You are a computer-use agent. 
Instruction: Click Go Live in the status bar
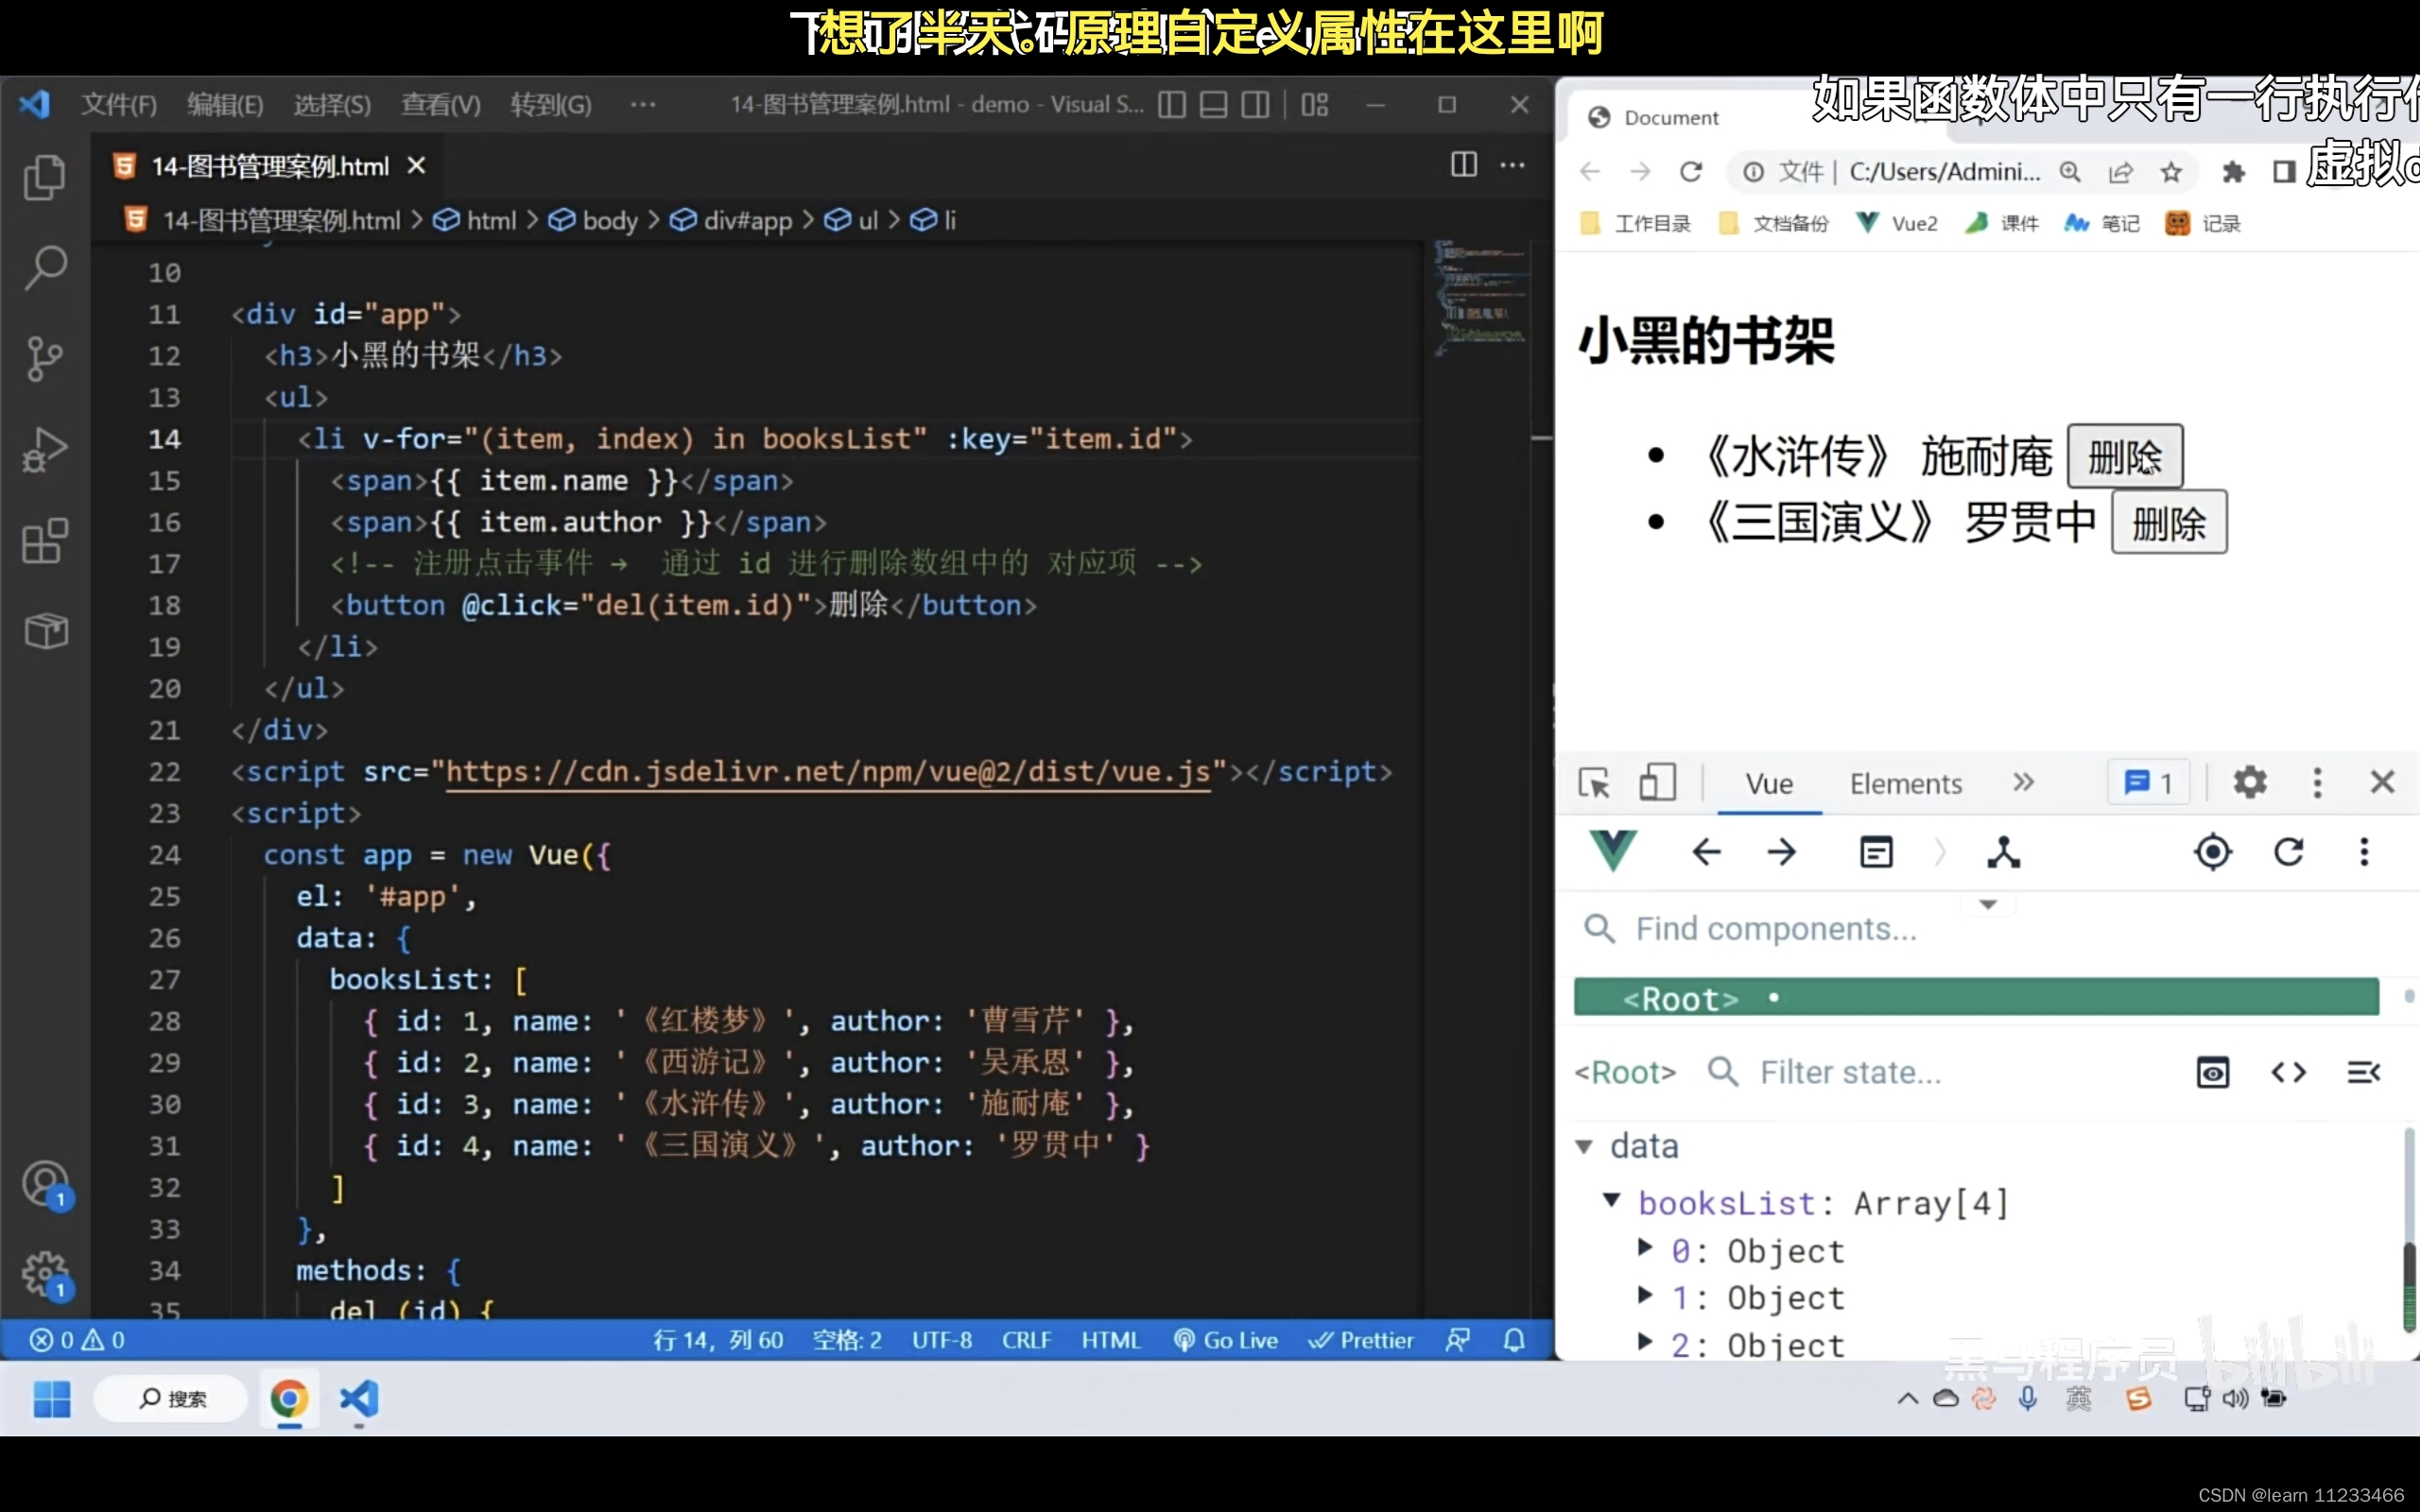coord(1226,1340)
